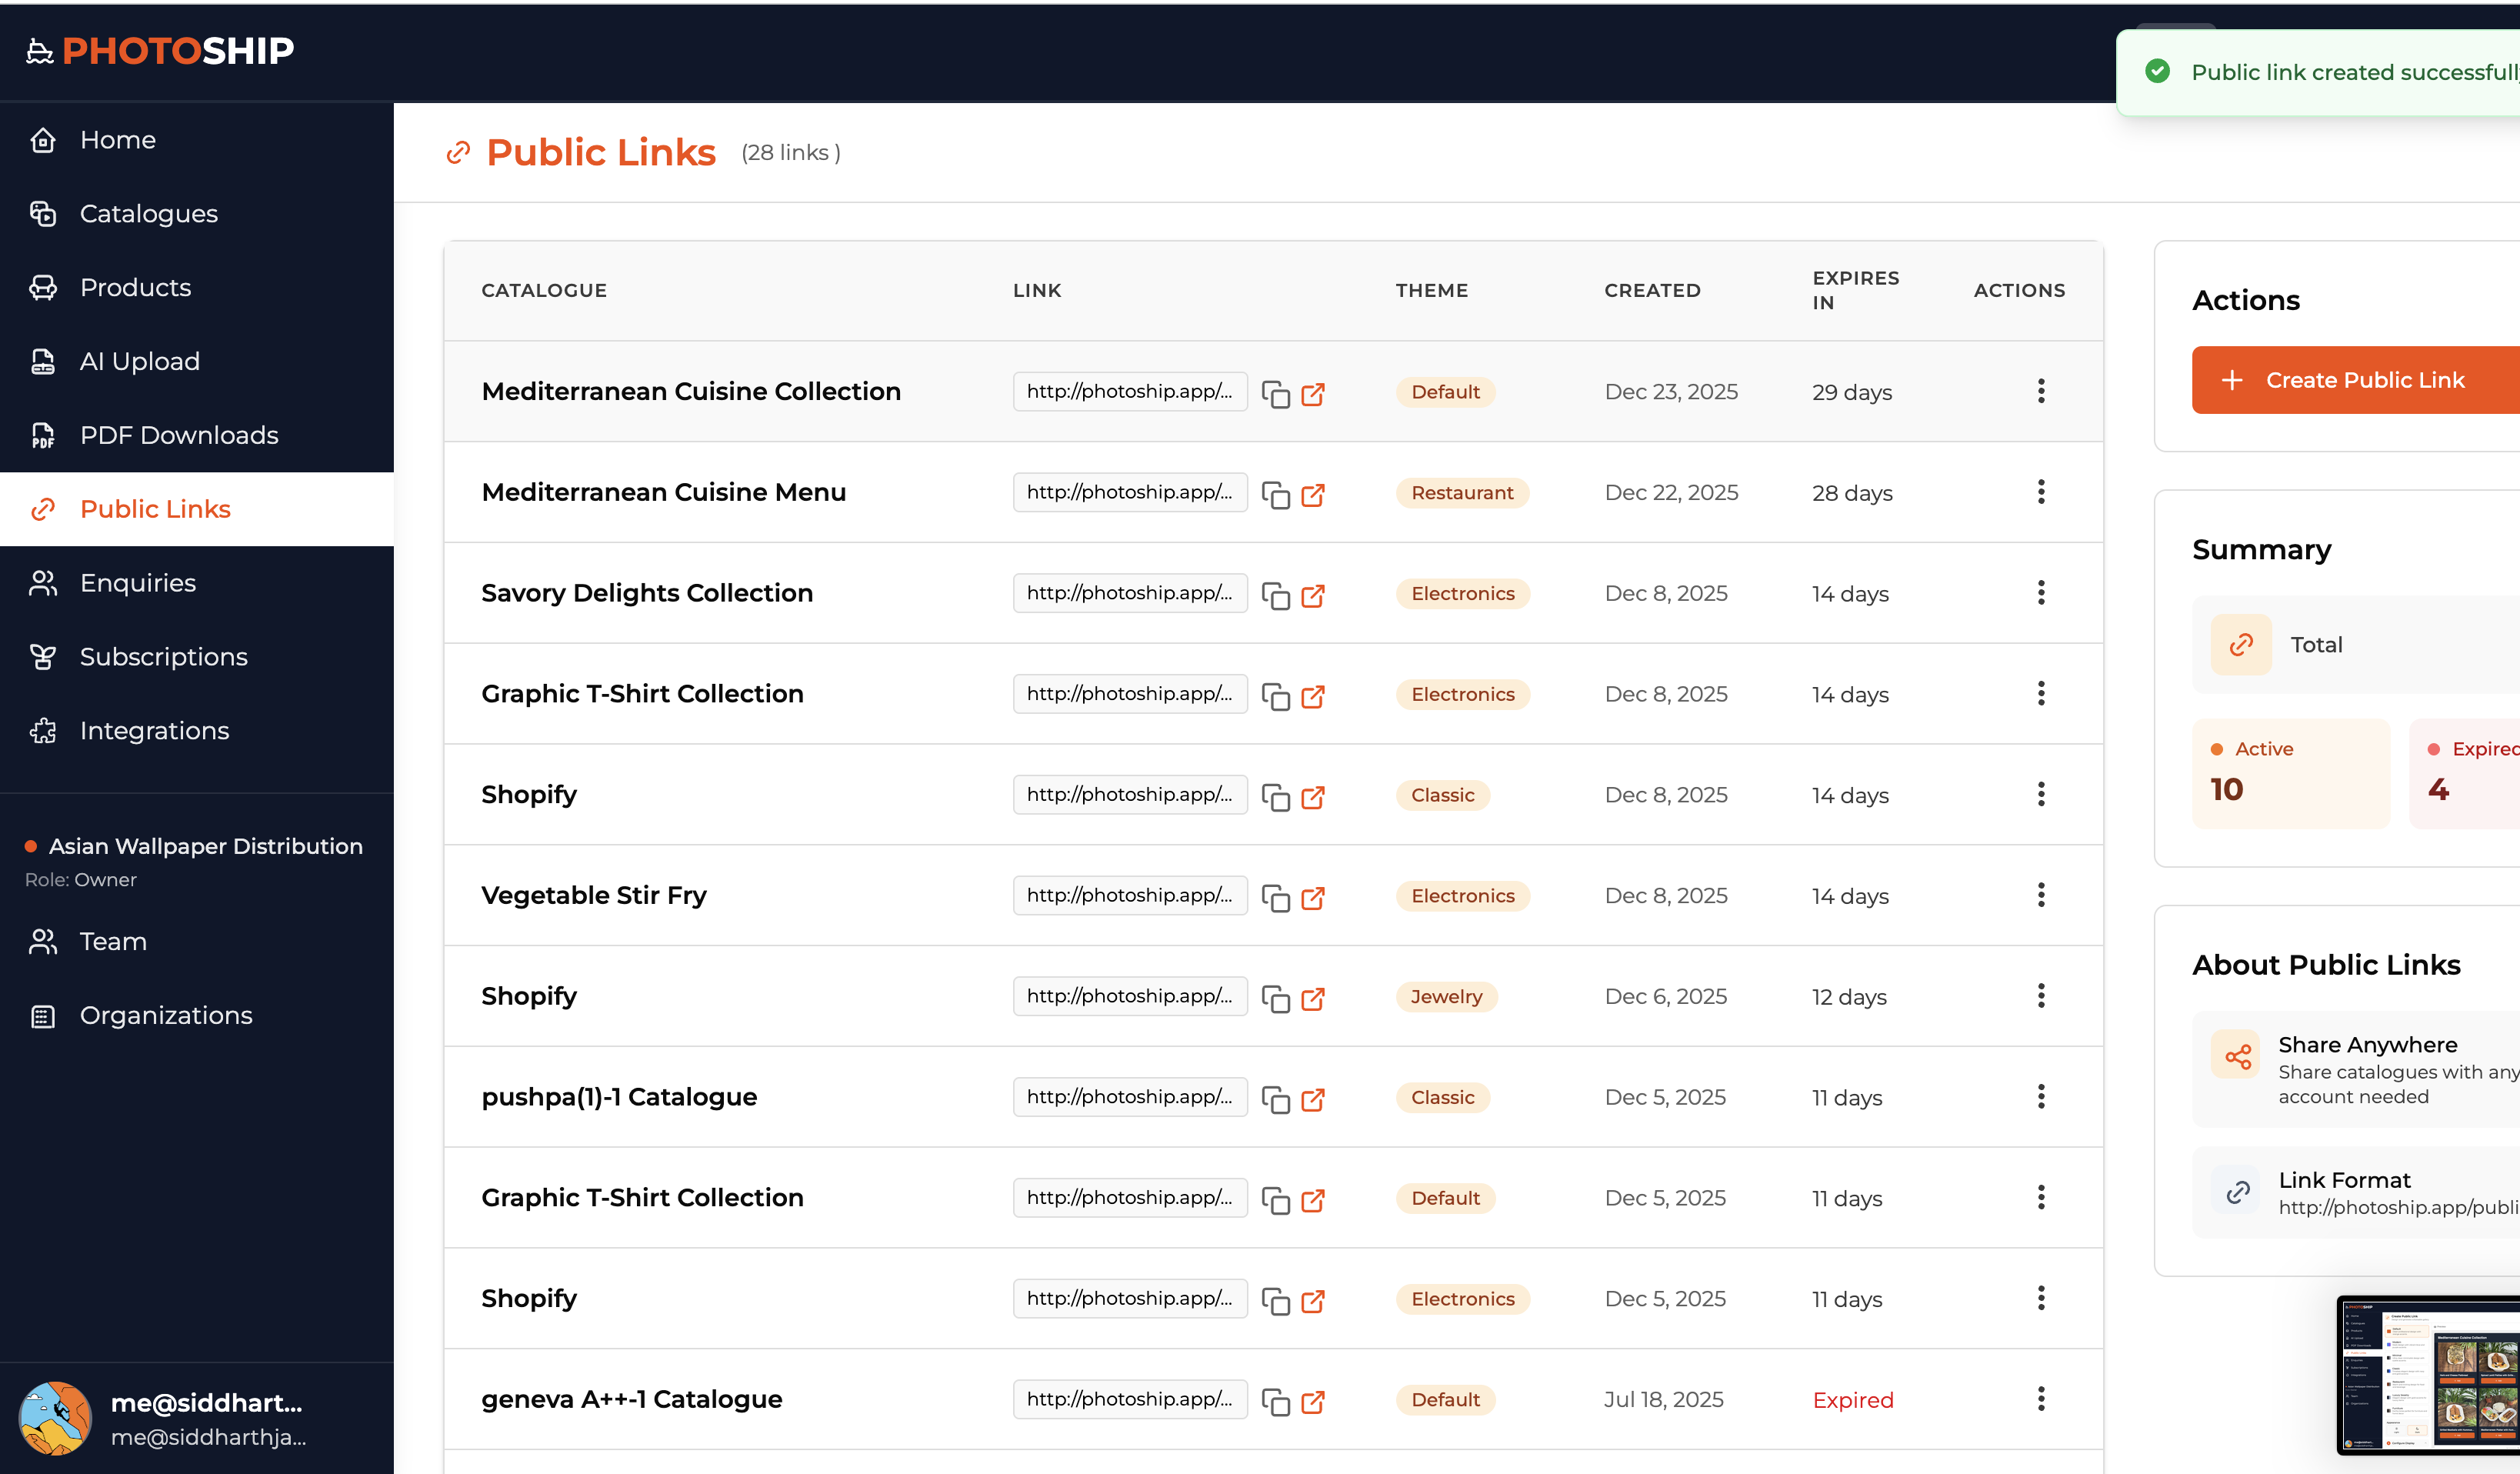Select the AI Upload icon in sidebar
The height and width of the screenshot is (1474, 2520).
coord(43,361)
